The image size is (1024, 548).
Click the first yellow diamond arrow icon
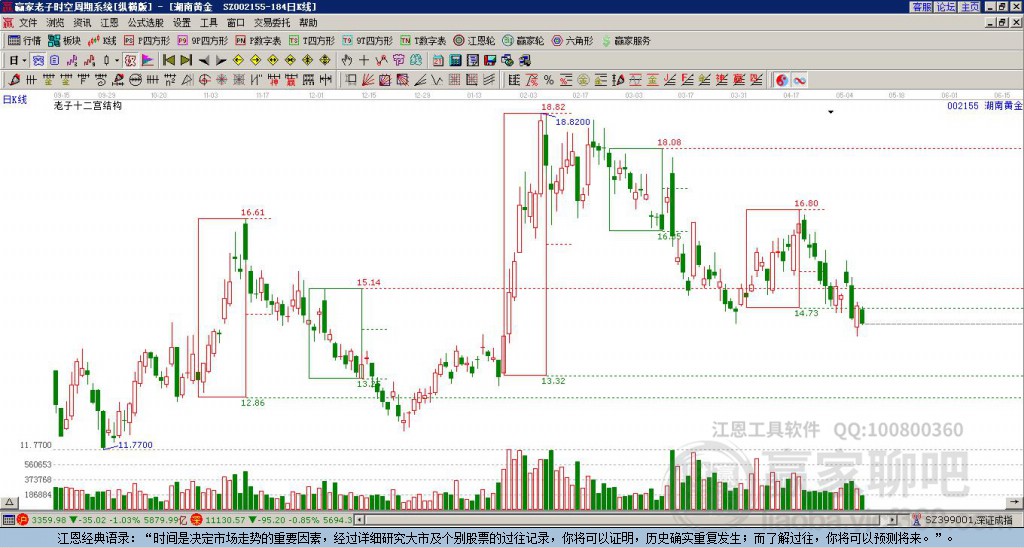[238, 61]
